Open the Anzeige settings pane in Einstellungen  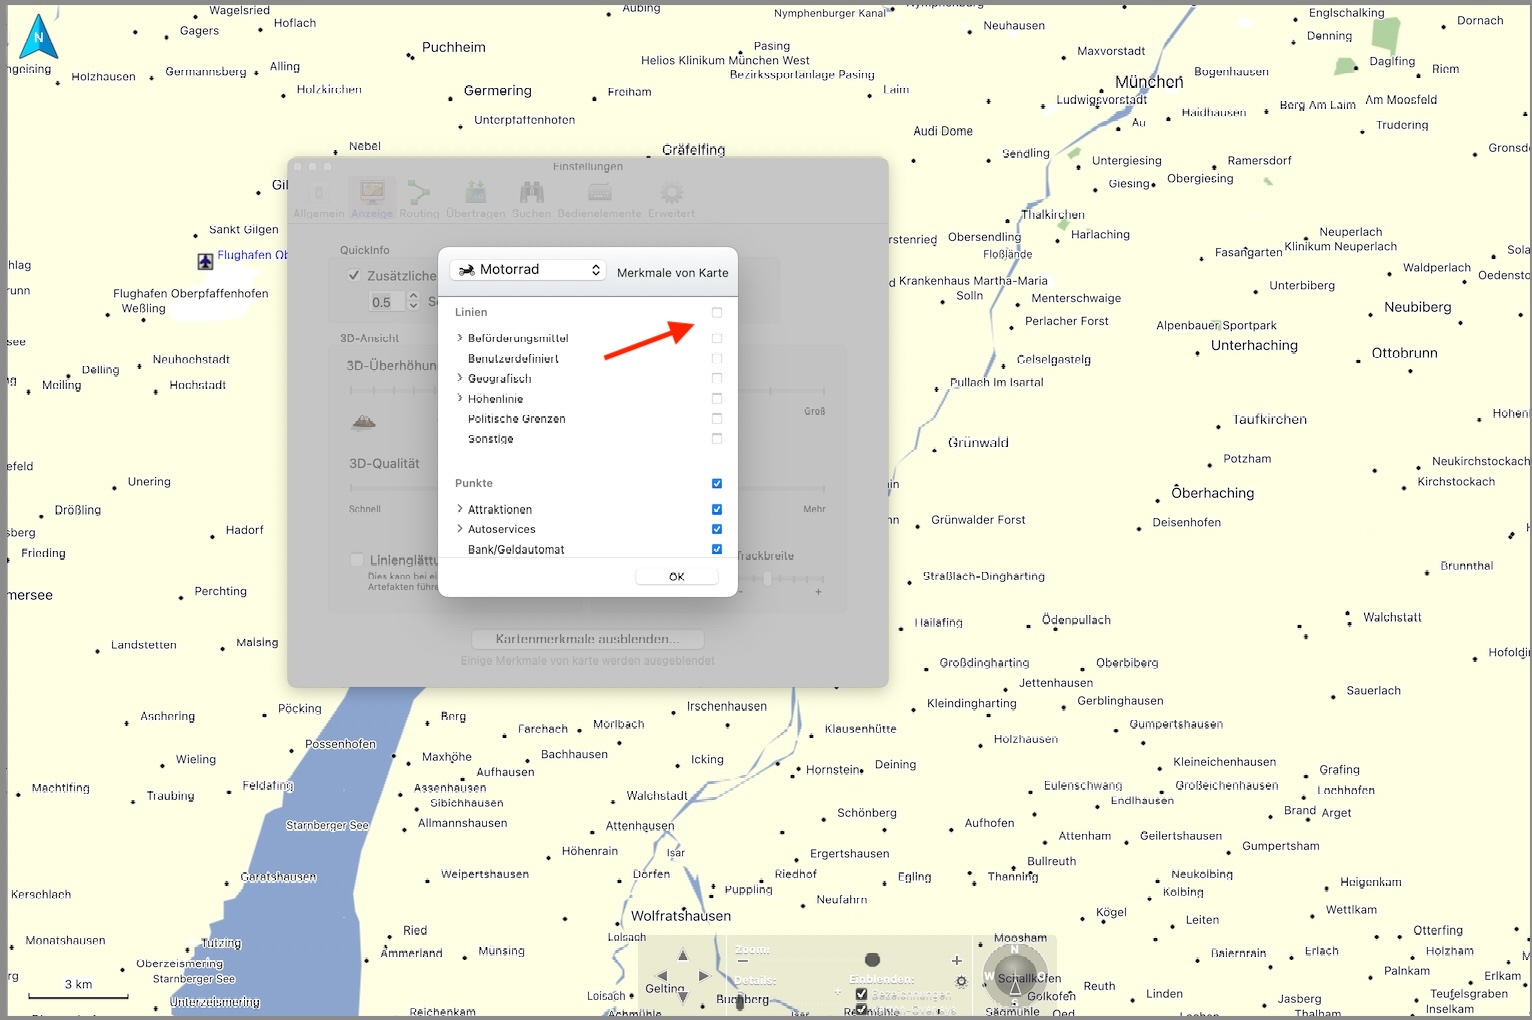[x=372, y=199]
